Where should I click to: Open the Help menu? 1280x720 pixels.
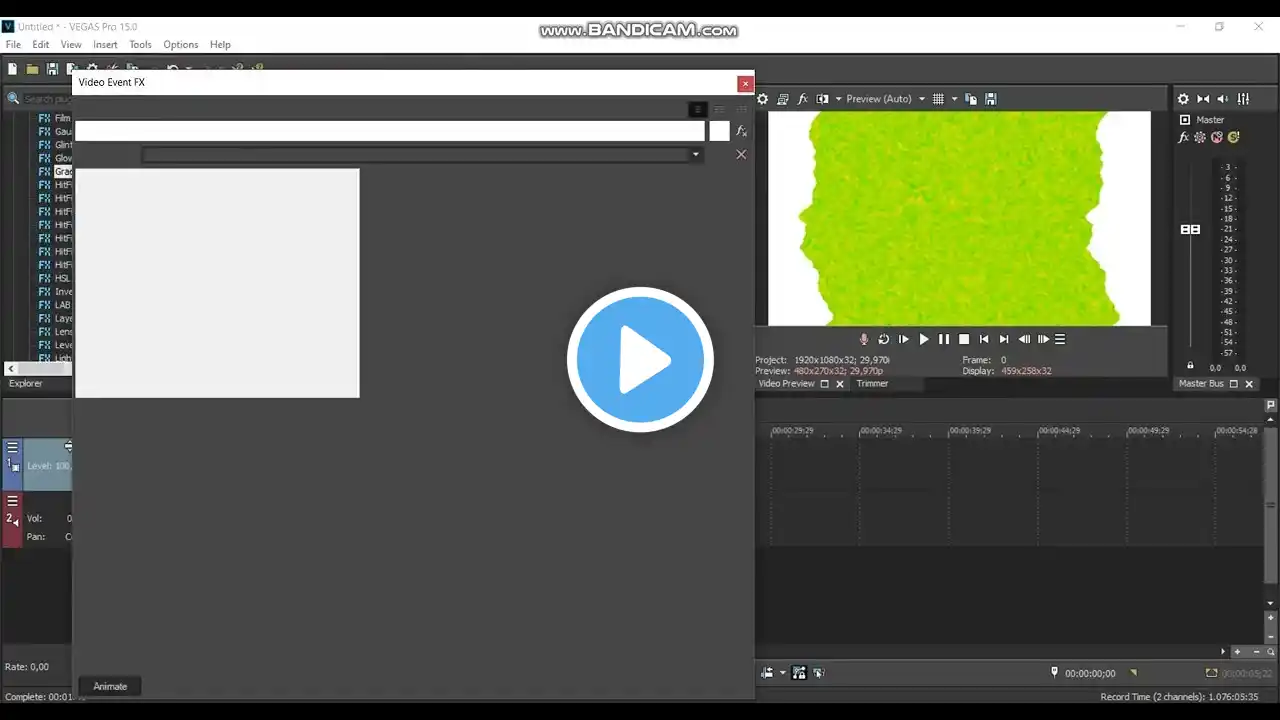pos(220,45)
